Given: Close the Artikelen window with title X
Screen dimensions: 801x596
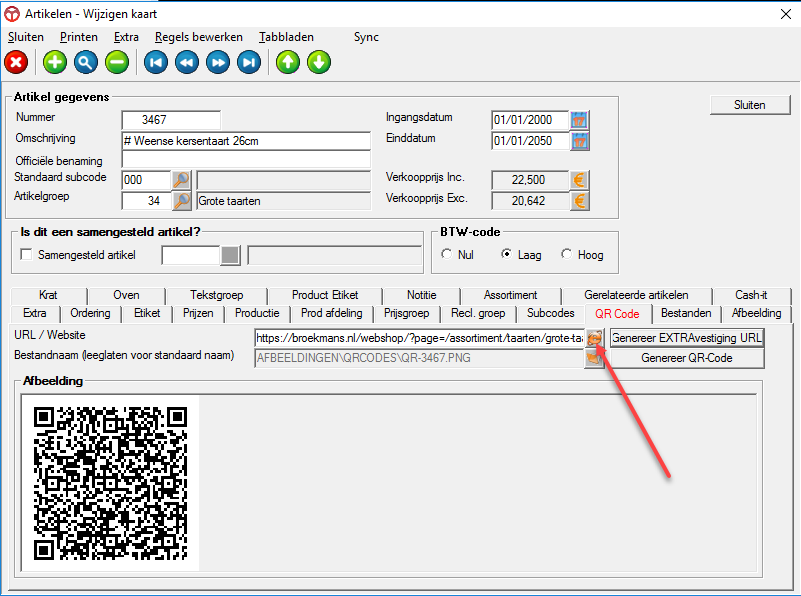Looking at the screenshot, I should click(x=786, y=14).
